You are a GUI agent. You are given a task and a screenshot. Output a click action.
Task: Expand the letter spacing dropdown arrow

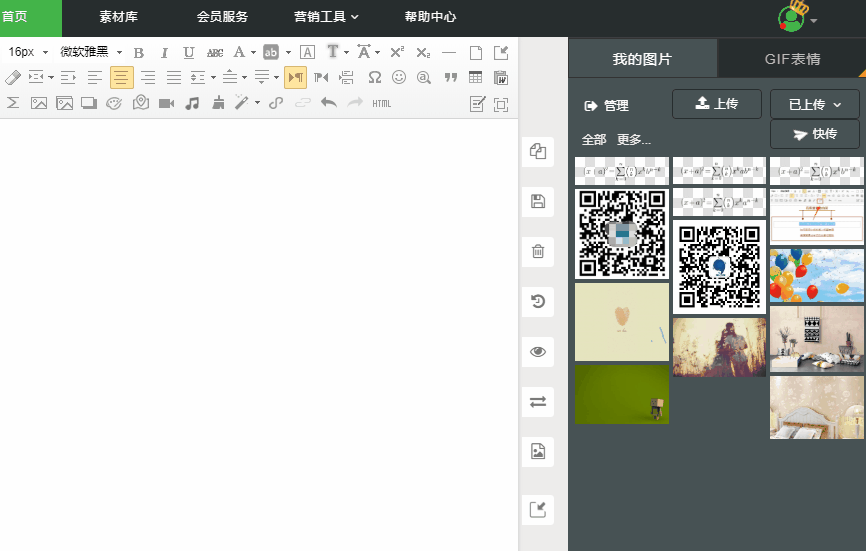pyautogui.click(x=377, y=52)
